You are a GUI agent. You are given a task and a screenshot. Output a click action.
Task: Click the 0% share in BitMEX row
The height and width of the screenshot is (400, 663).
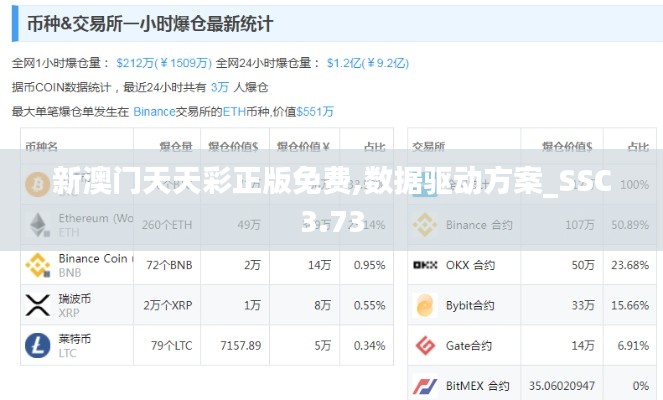click(x=641, y=386)
